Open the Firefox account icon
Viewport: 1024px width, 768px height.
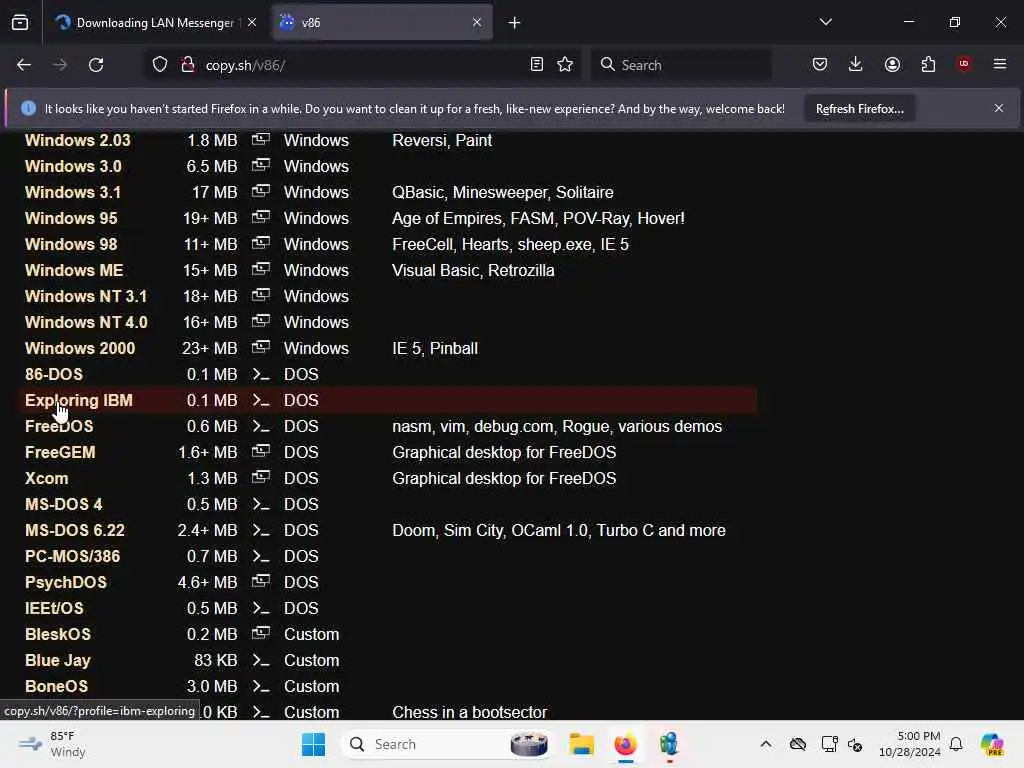click(x=892, y=65)
